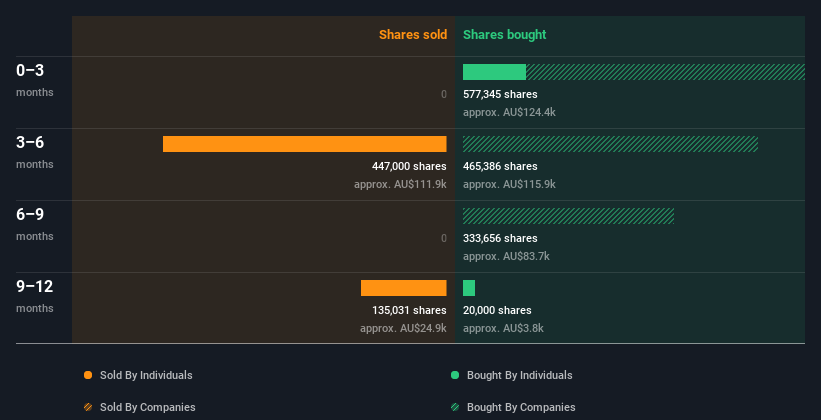The image size is (821, 420).
Task: Select the 'Bought By Individuals' legend label
Action: [x=519, y=375]
